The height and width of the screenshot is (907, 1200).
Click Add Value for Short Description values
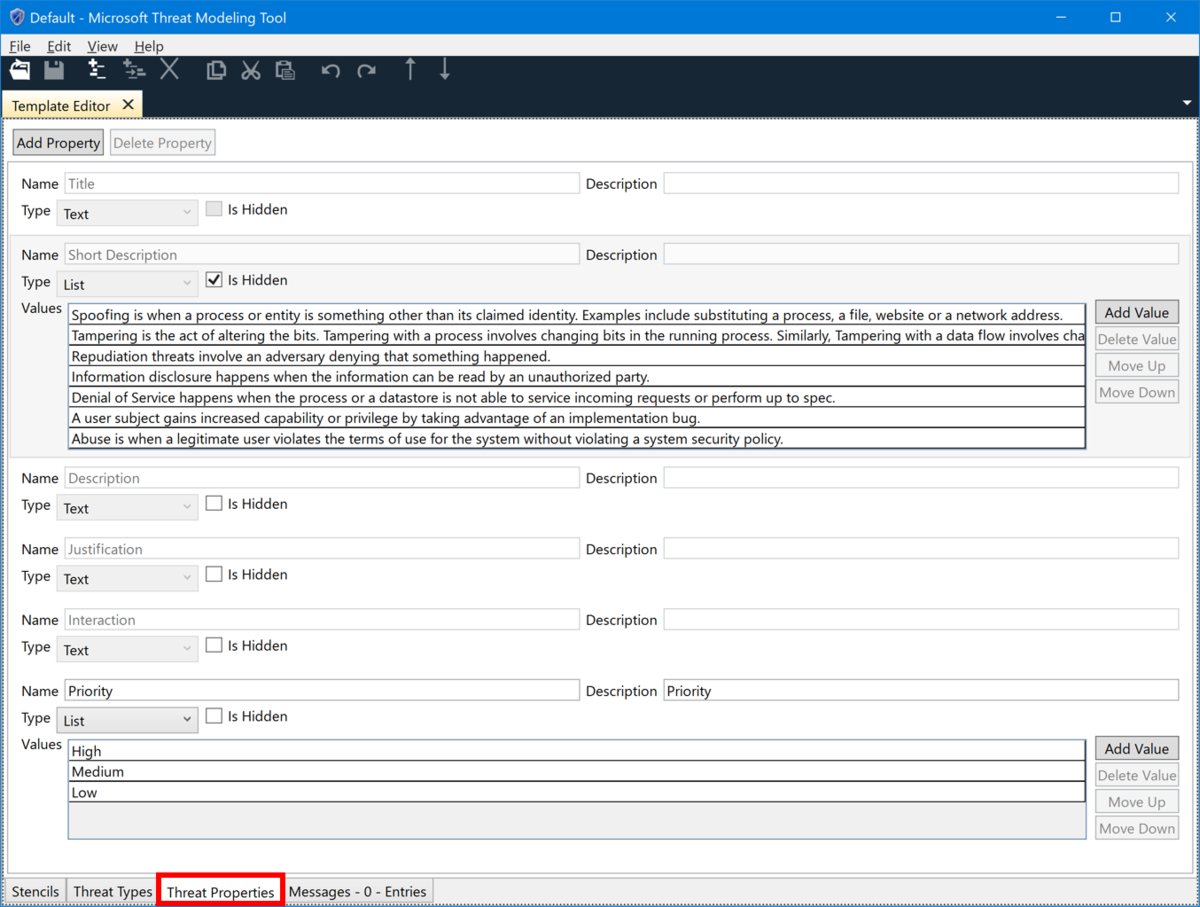1137,313
